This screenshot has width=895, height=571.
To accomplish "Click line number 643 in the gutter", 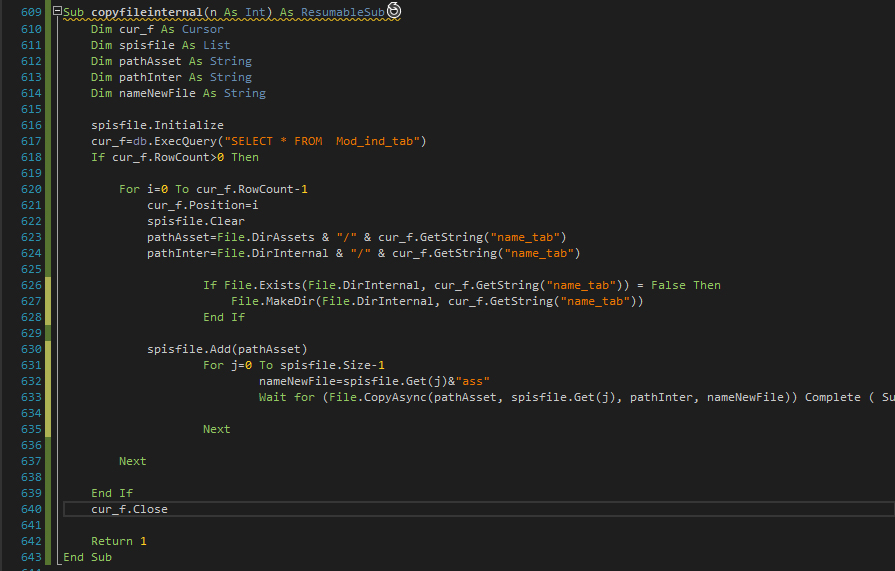I will point(31,557).
